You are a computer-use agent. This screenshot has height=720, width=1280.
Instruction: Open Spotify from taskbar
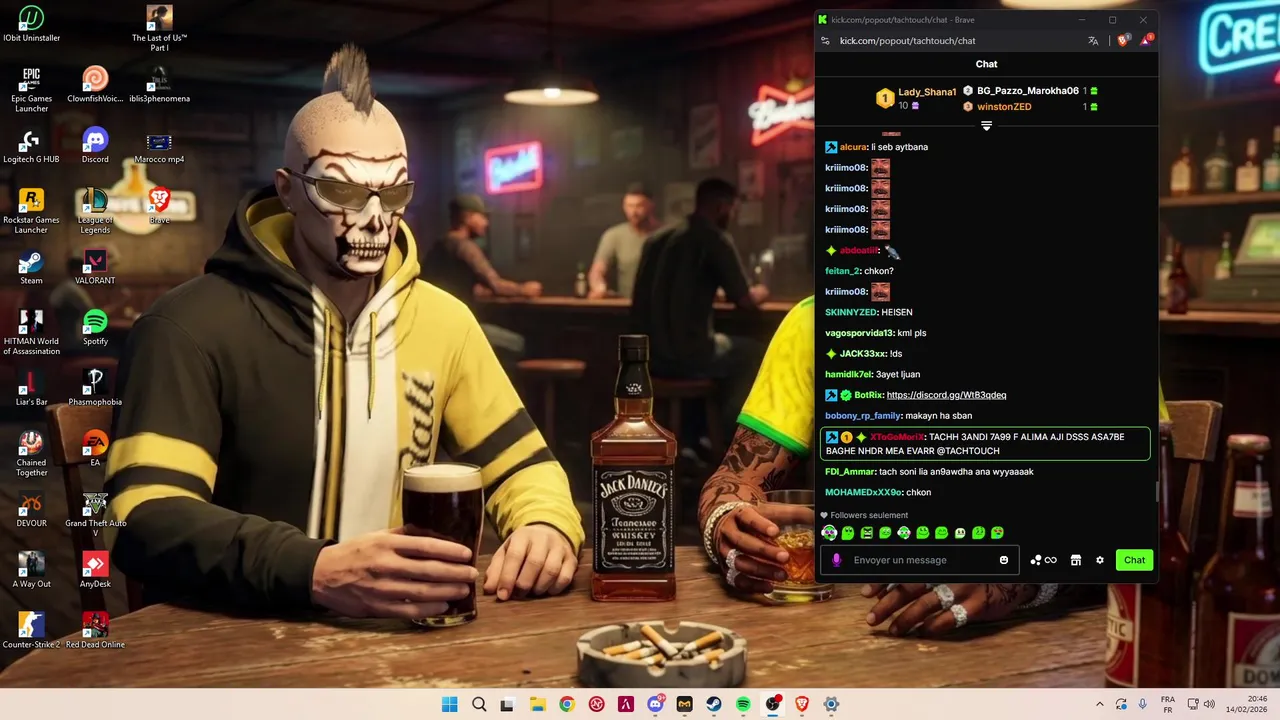tap(743, 705)
